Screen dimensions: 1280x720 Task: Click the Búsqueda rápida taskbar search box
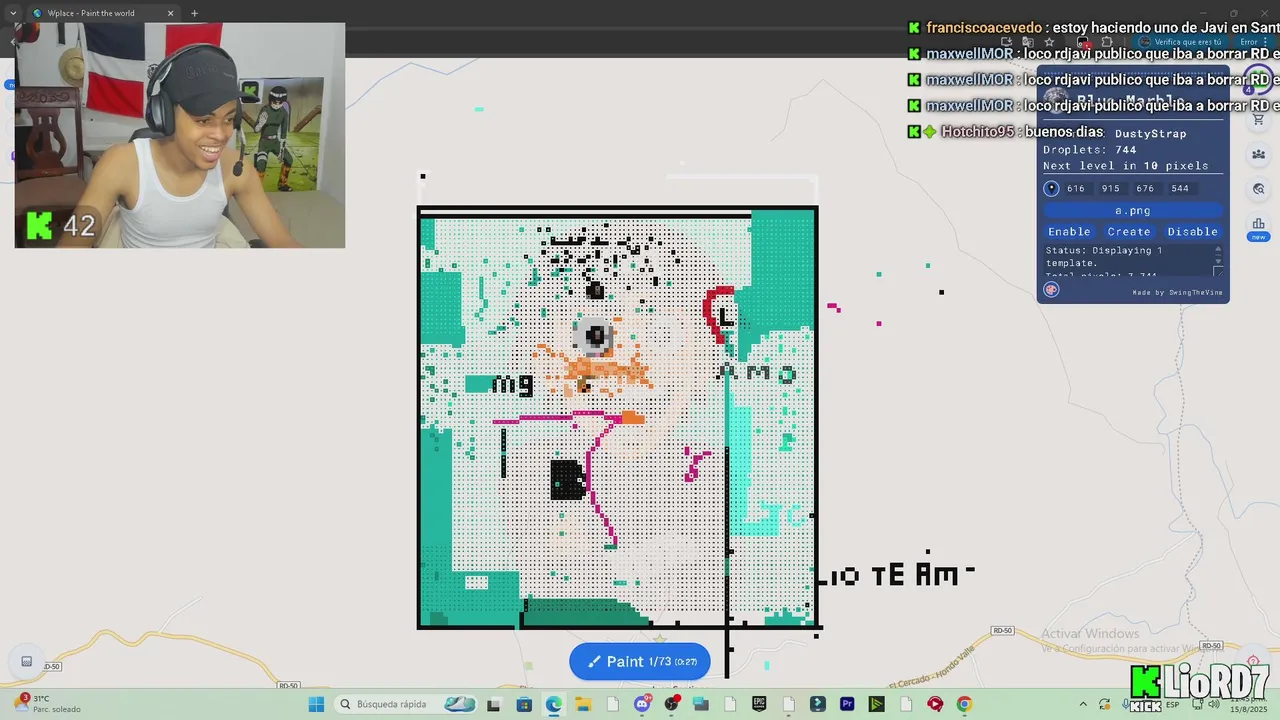(x=405, y=704)
